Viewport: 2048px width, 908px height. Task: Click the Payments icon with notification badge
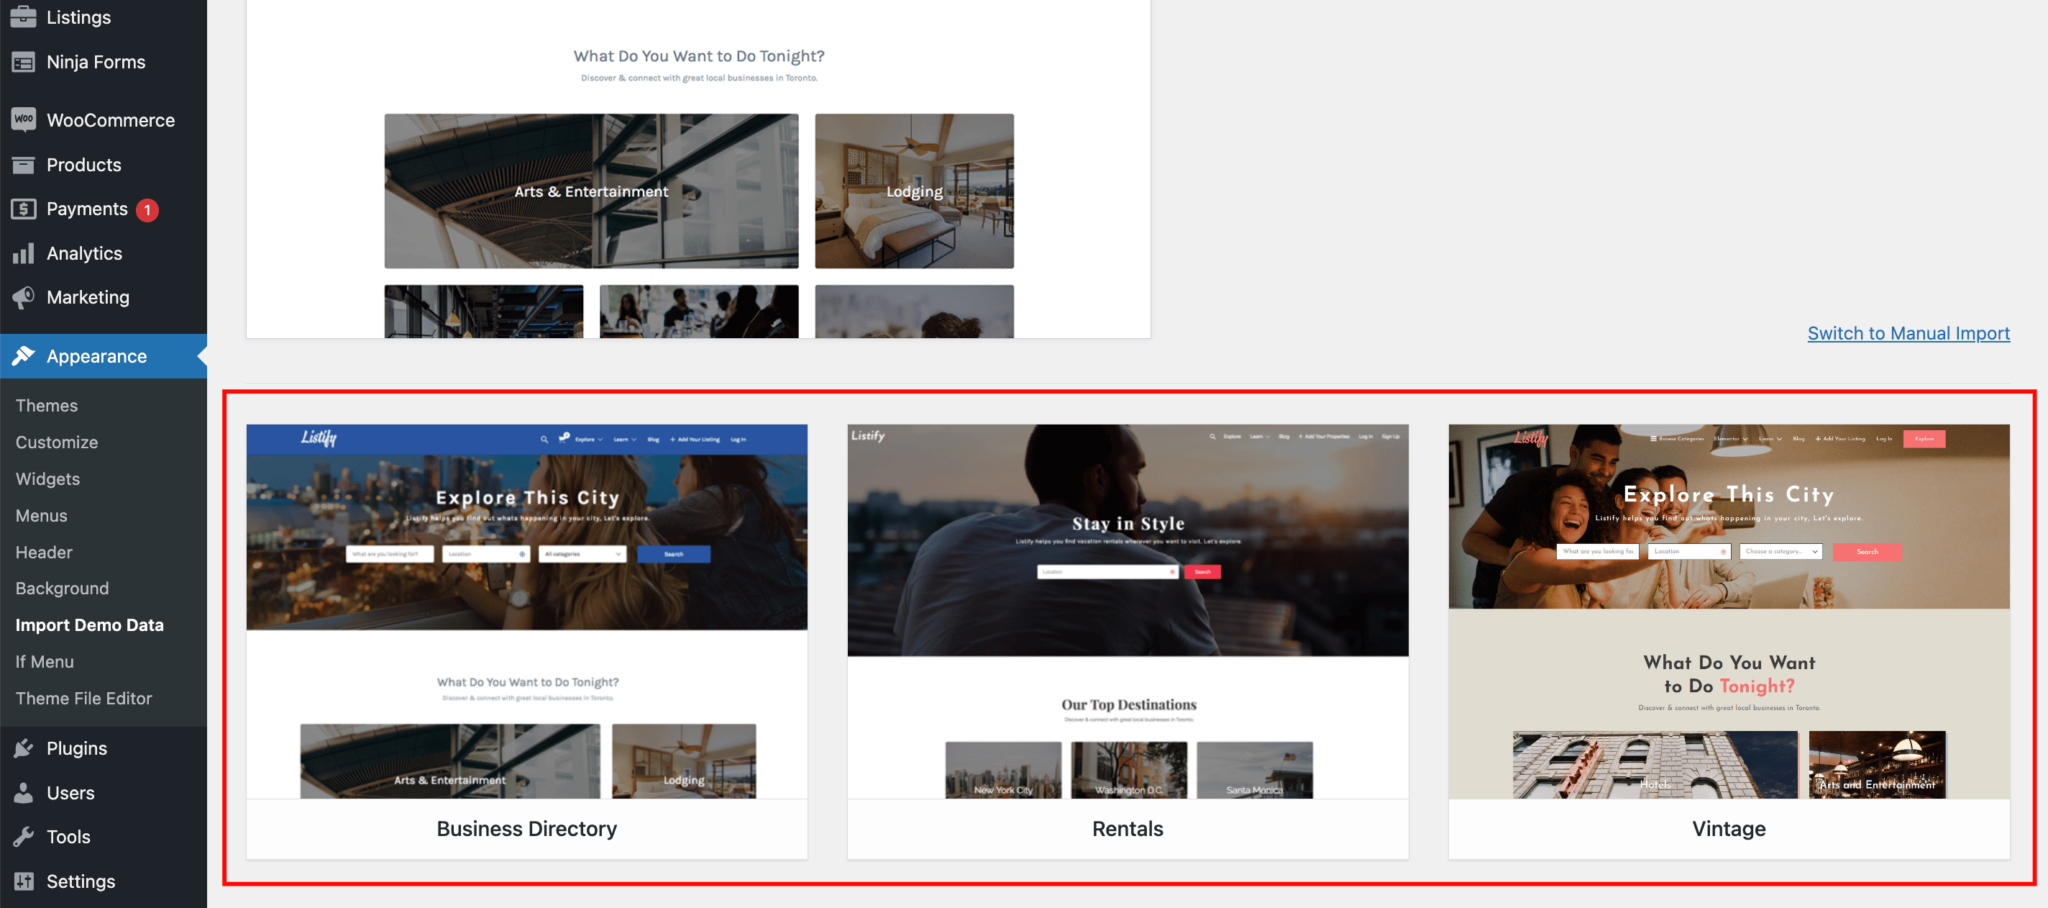[22, 209]
